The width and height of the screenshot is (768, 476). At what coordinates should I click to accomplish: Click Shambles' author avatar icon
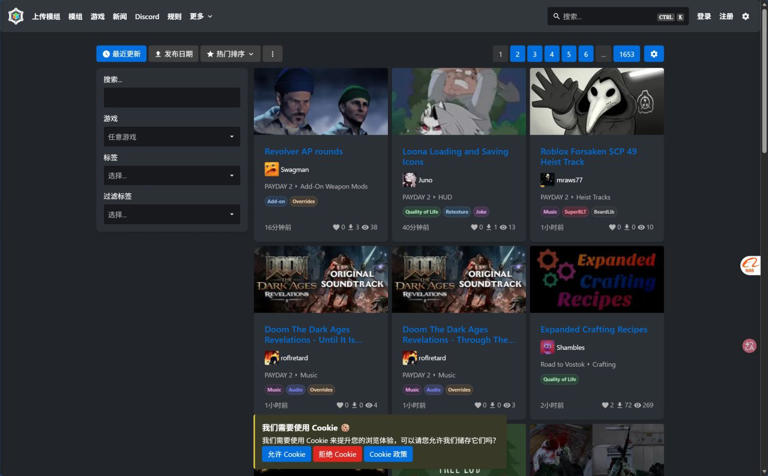(547, 347)
